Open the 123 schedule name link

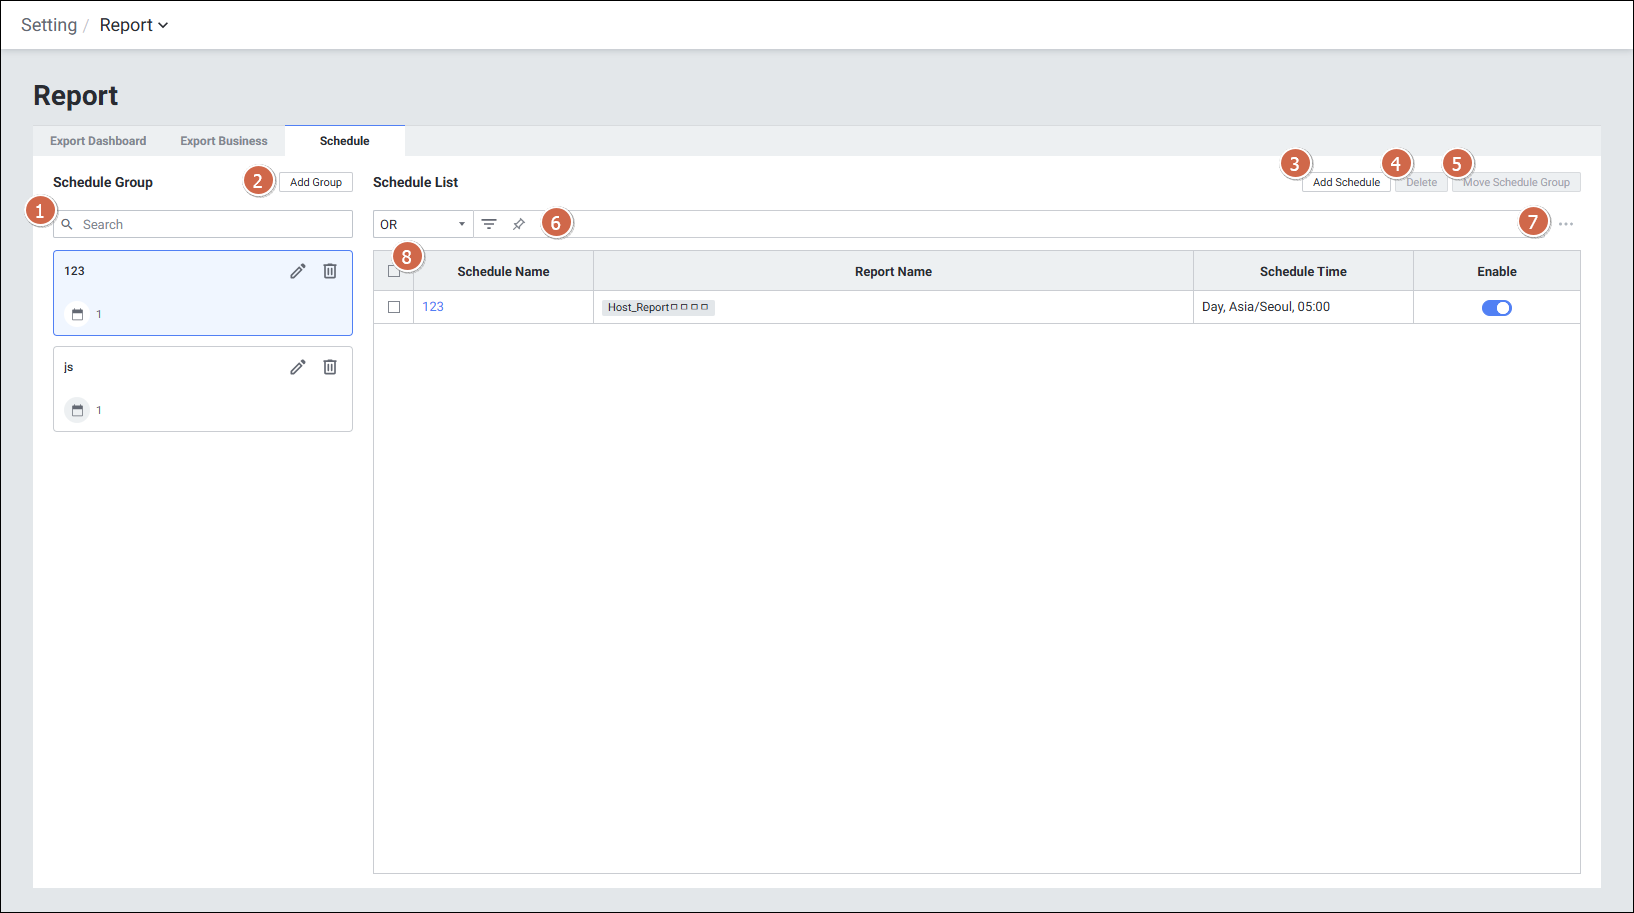click(433, 307)
